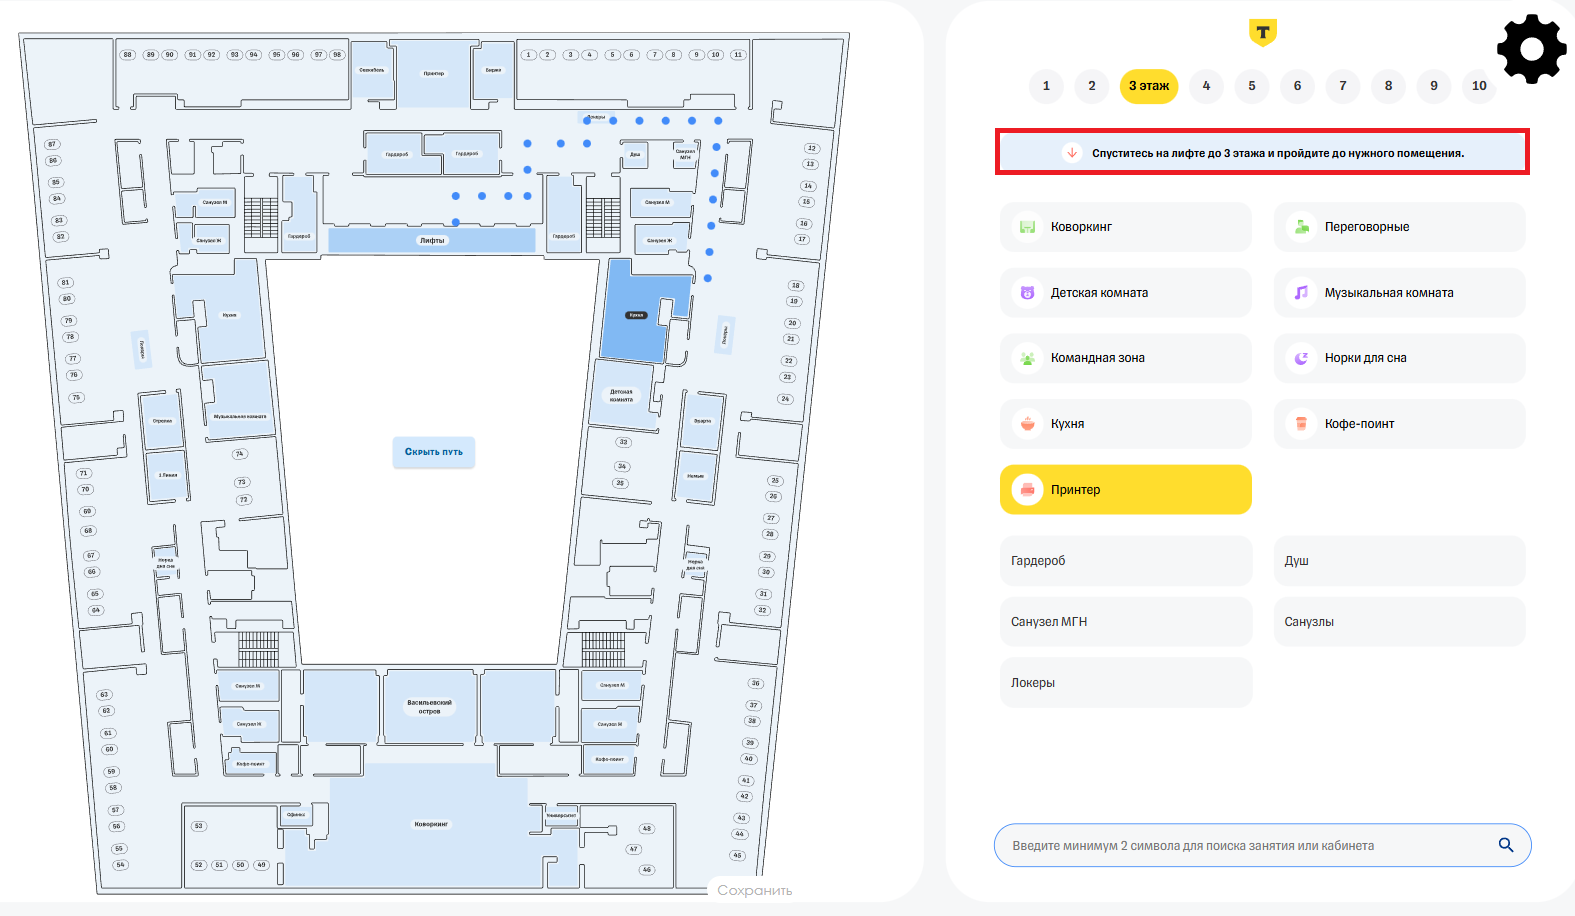
Task: Select the Переговорные category
Action: click(x=1398, y=227)
